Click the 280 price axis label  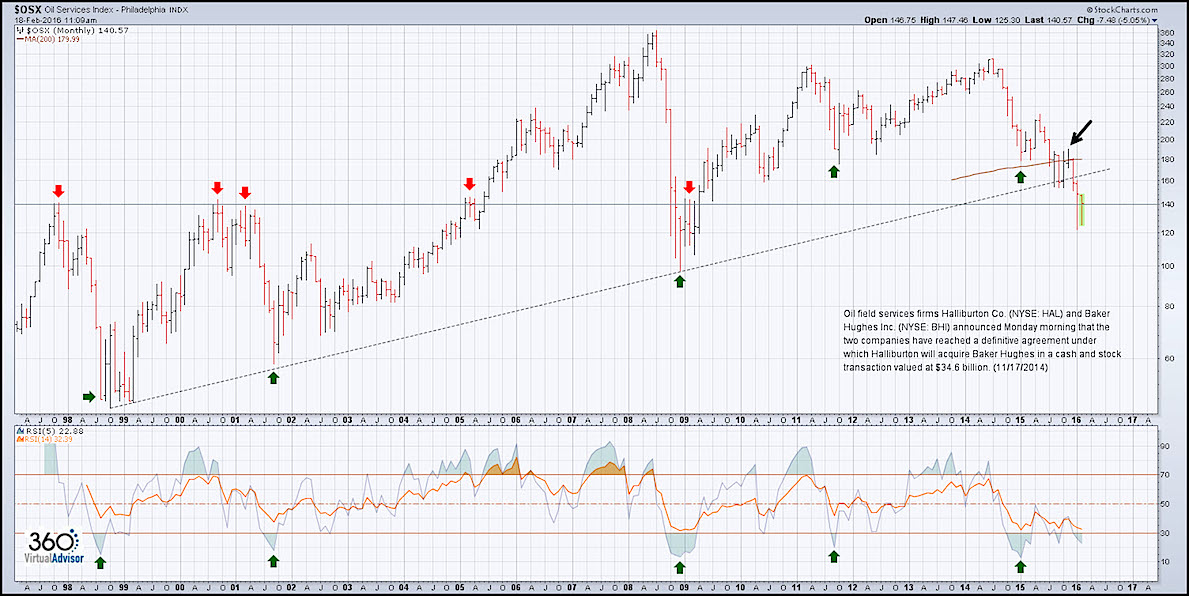tap(1167, 78)
